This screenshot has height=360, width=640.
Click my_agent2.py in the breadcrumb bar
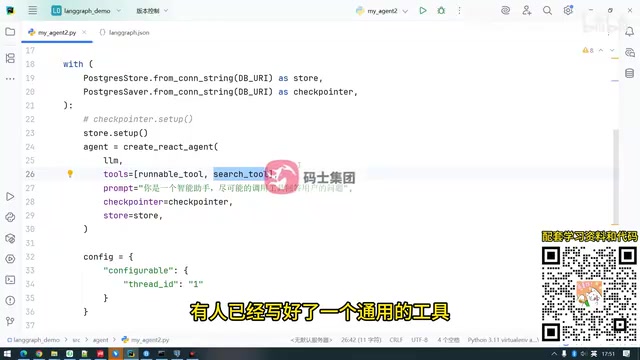145,340
